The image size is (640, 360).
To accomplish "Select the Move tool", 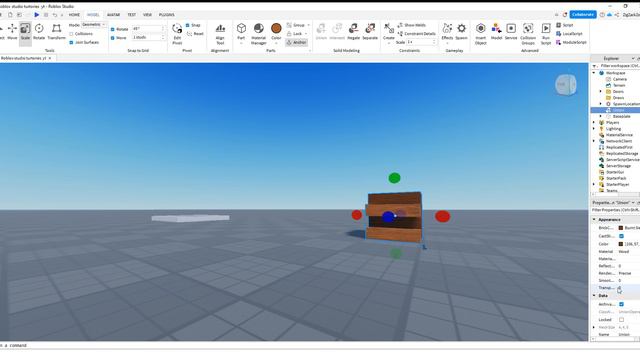I will (x=12, y=32).
